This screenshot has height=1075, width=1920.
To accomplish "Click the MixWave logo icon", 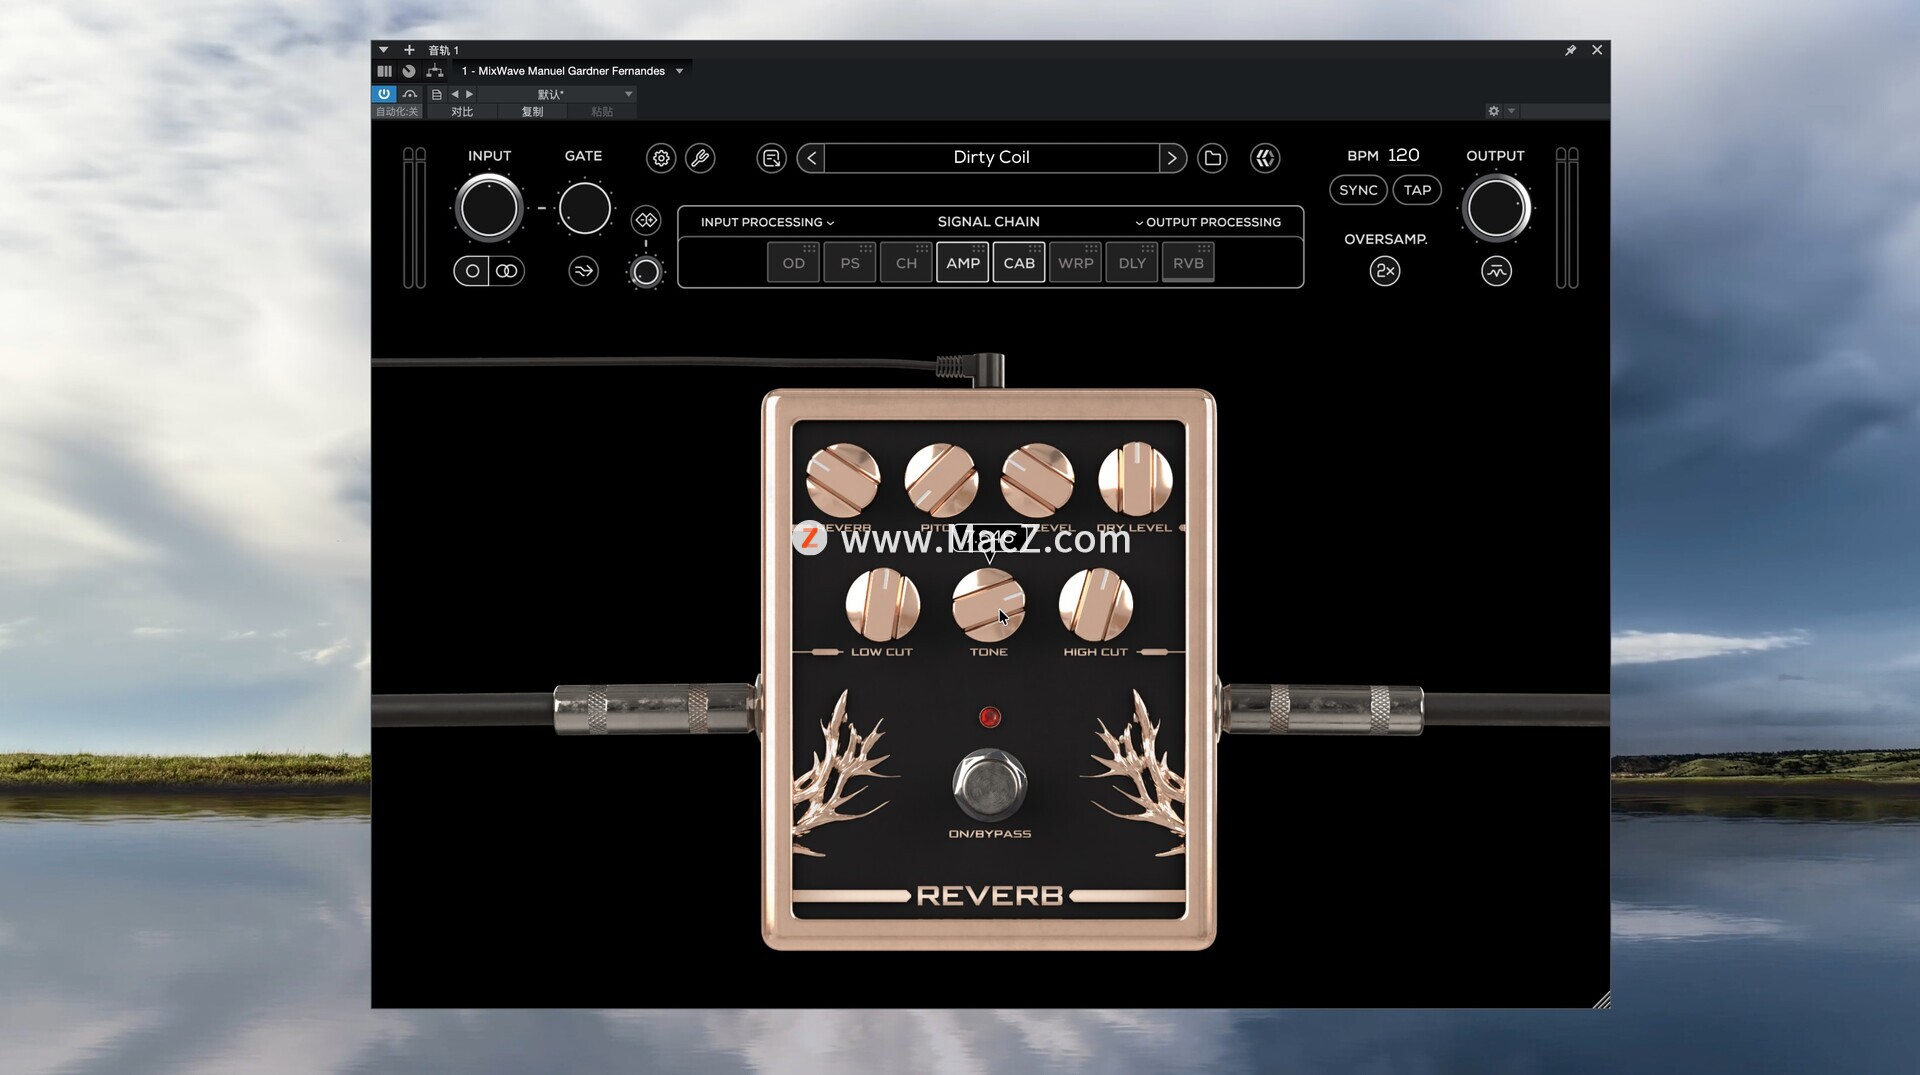I will 1265,158.
